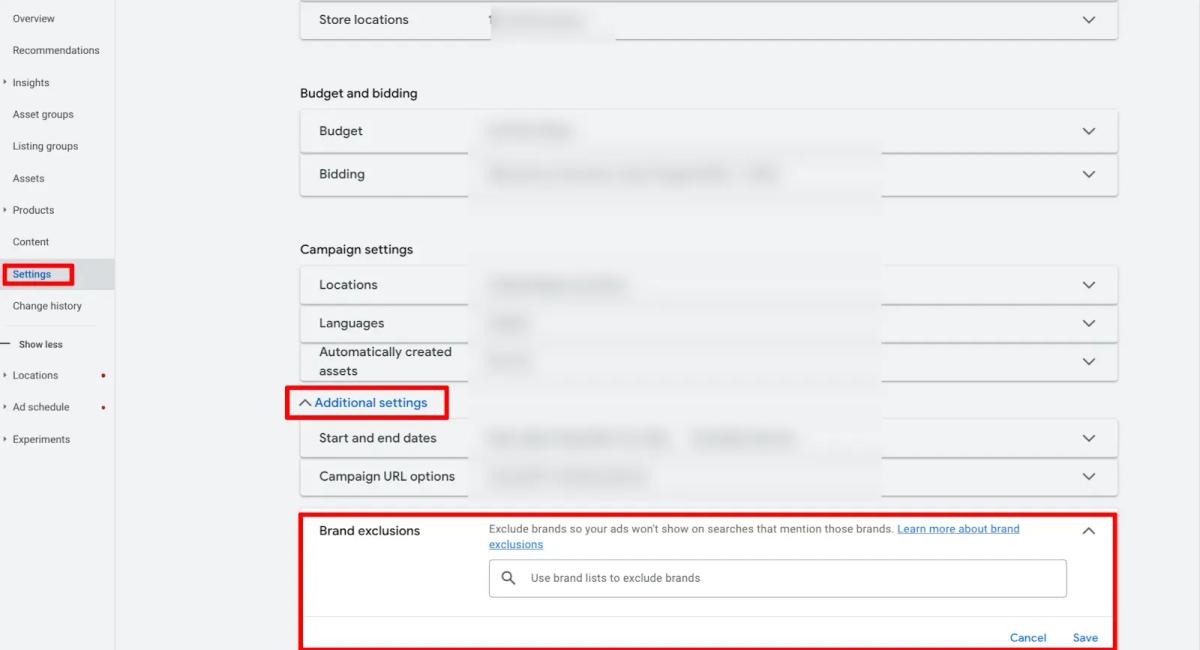This screenshot has width=1200, height=650.
Task: Click the brand lists search field
Action: [x=778, y=578]
